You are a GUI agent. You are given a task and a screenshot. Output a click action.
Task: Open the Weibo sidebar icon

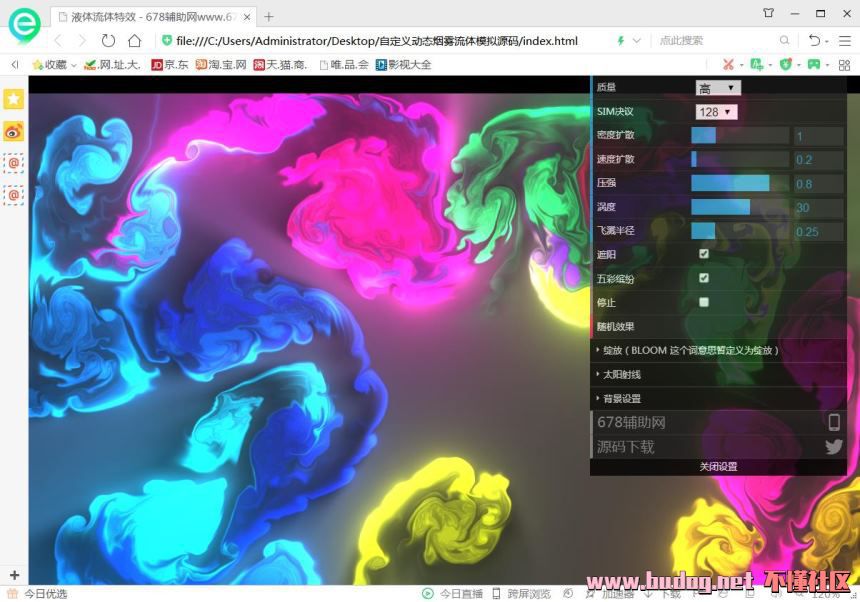14,132
